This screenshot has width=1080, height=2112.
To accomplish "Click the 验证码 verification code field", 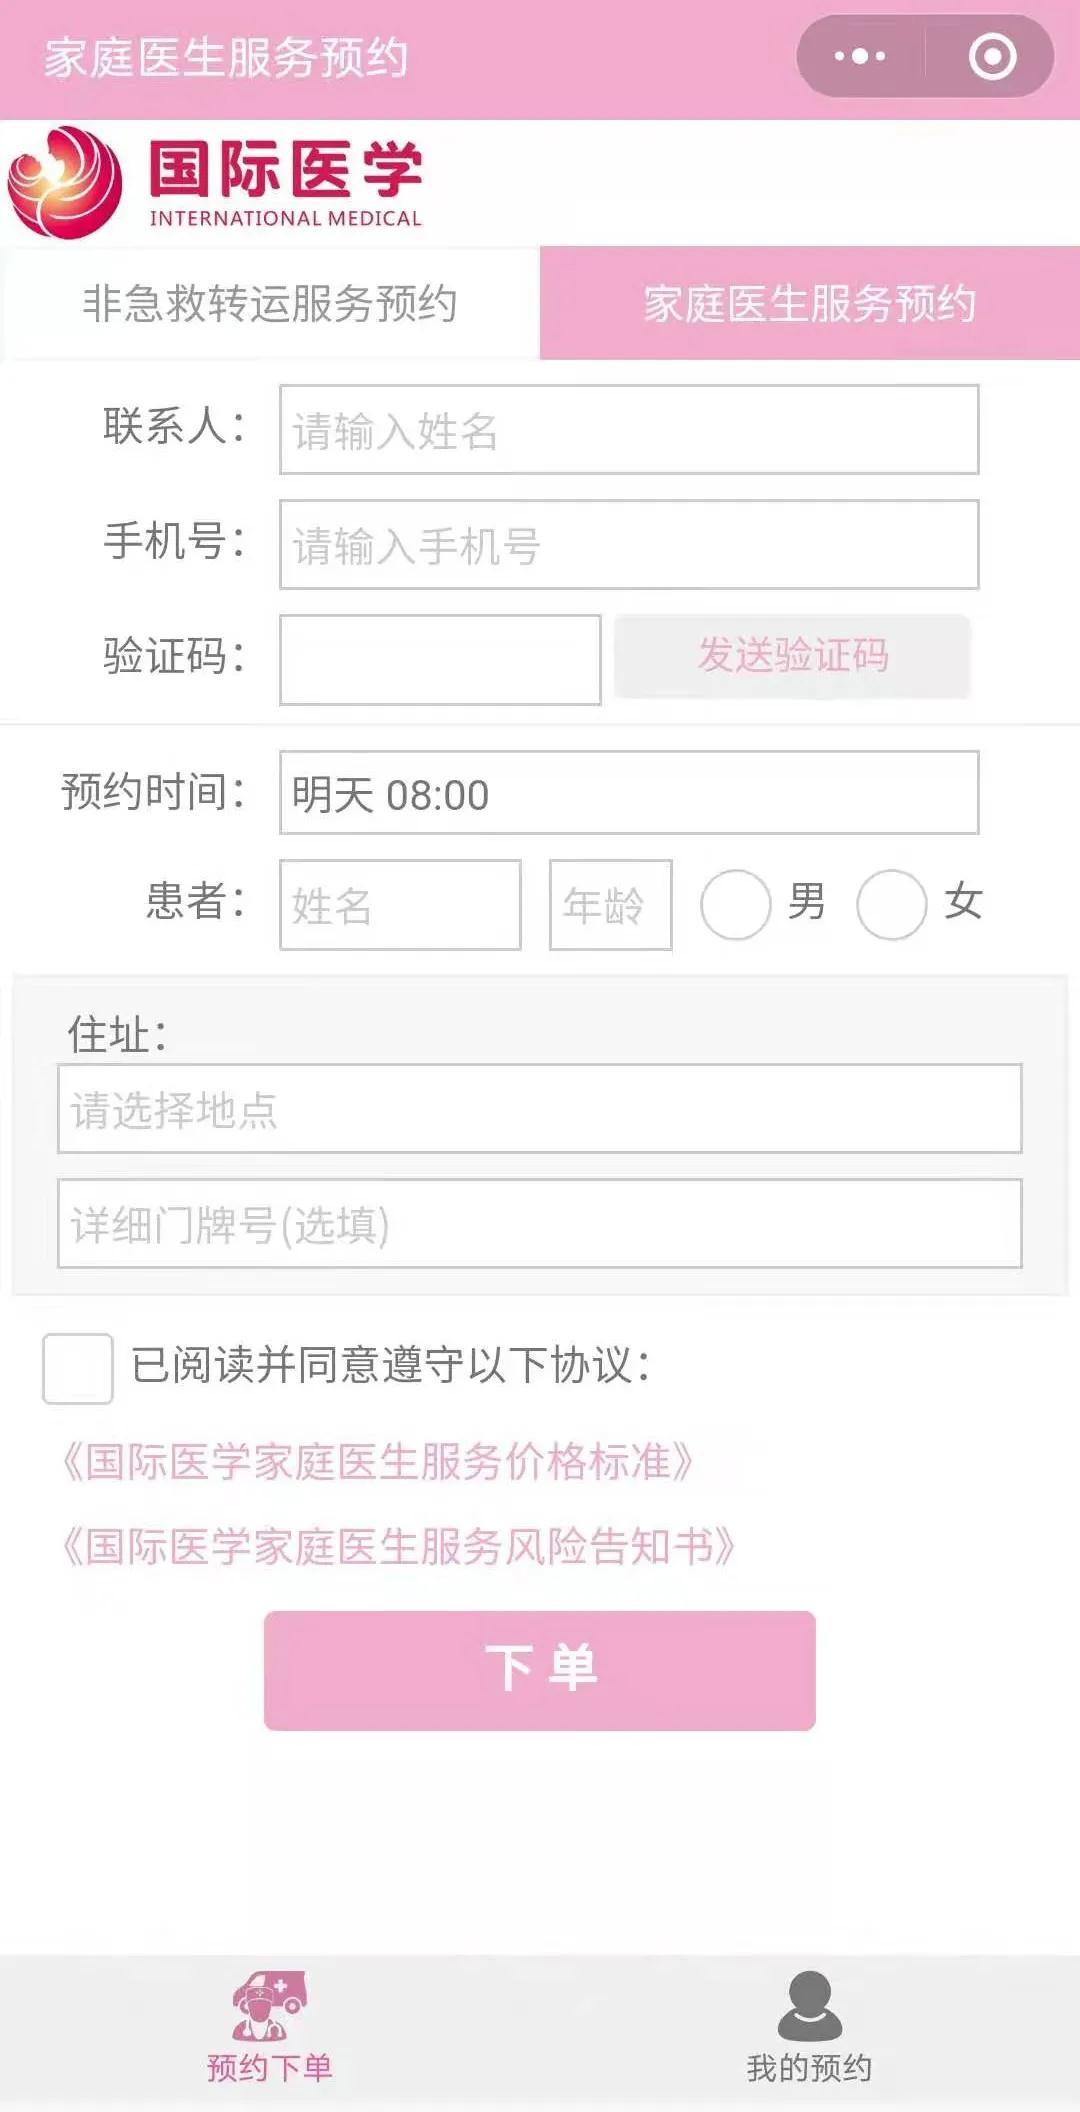I will click(x=440, y=660).
